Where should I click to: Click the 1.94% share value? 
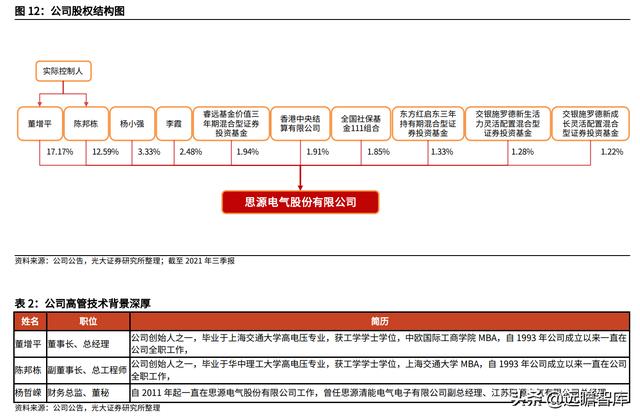248,152
